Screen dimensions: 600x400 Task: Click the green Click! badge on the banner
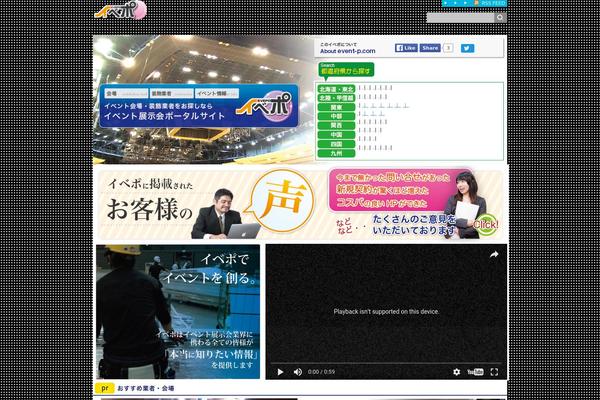tap(486, 224)
